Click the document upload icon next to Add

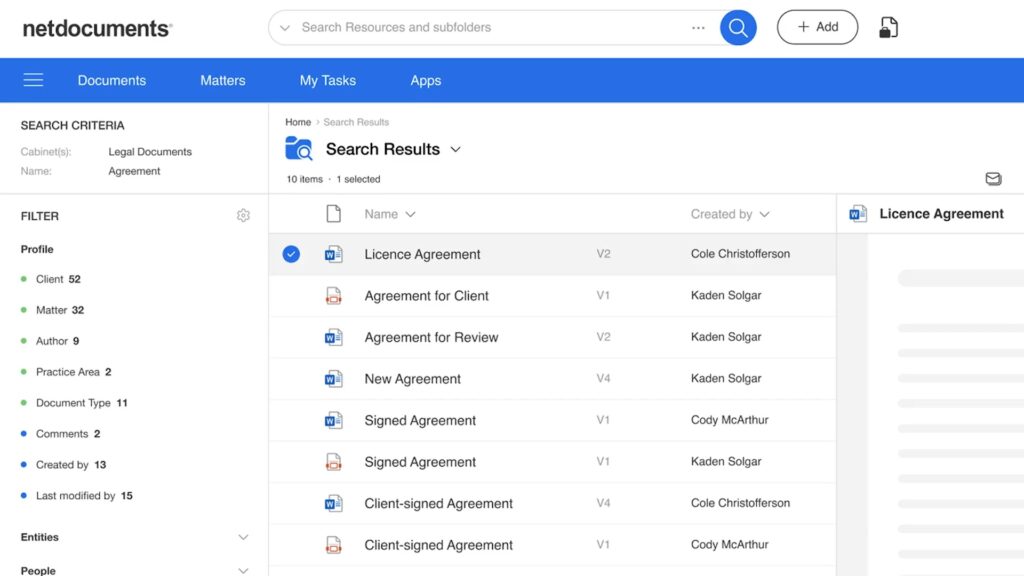click(x=889, y=27)
